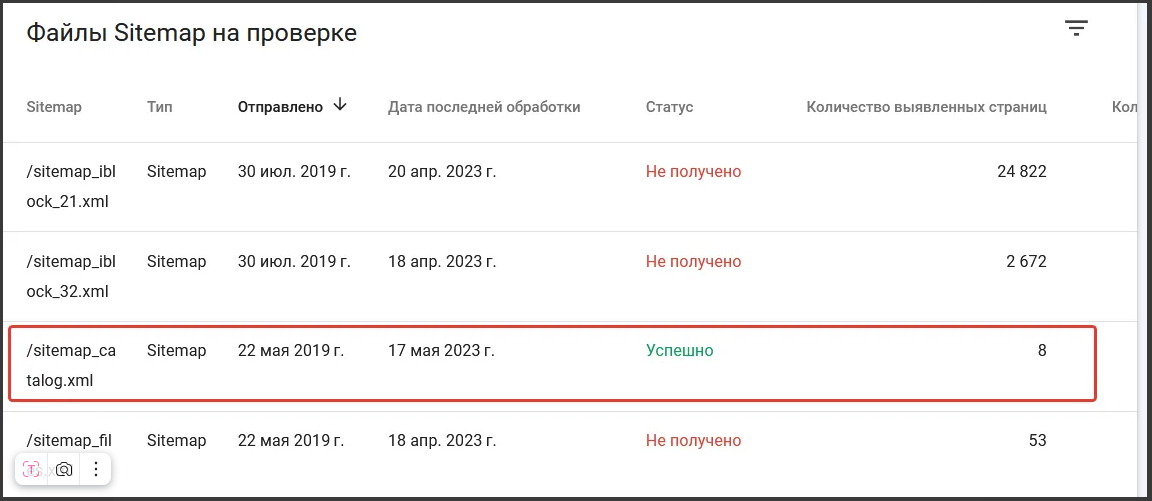Viewport: 1152px width, 501px height.
Task: Open the filter icon above the table
Action: pos(1076,29)
